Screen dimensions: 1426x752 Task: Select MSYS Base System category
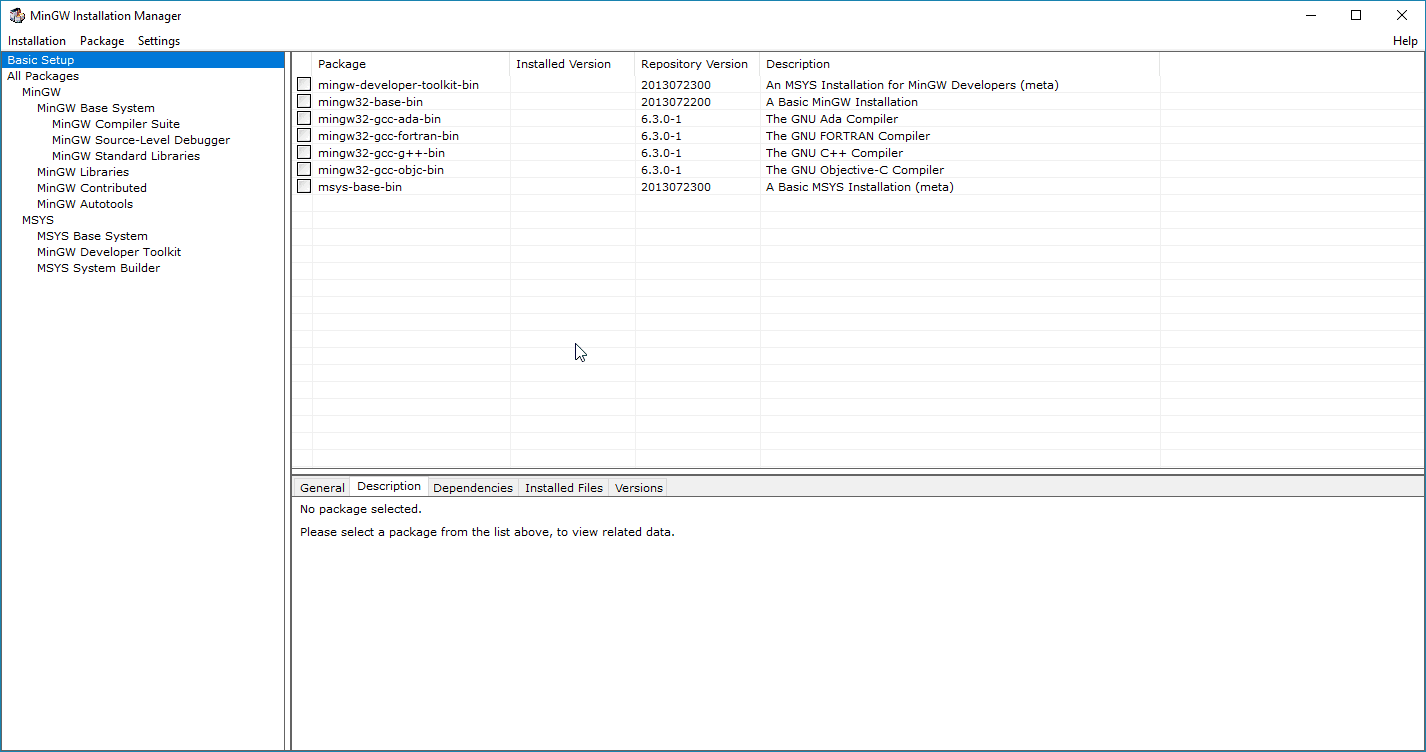(92, 236)
